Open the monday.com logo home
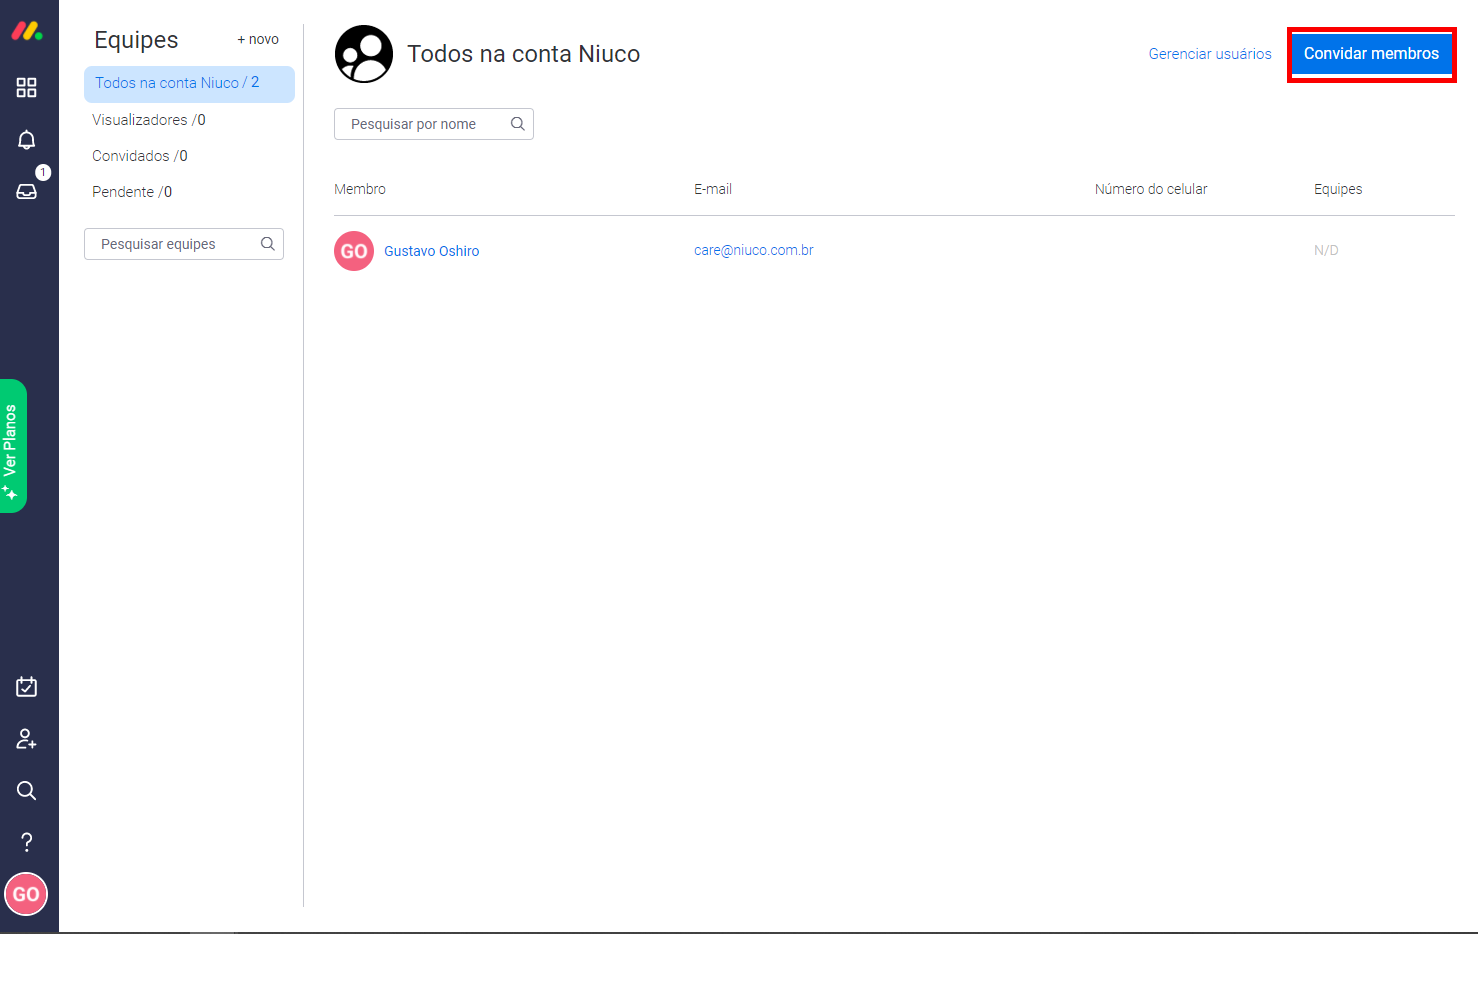 (x=27, y=31)
